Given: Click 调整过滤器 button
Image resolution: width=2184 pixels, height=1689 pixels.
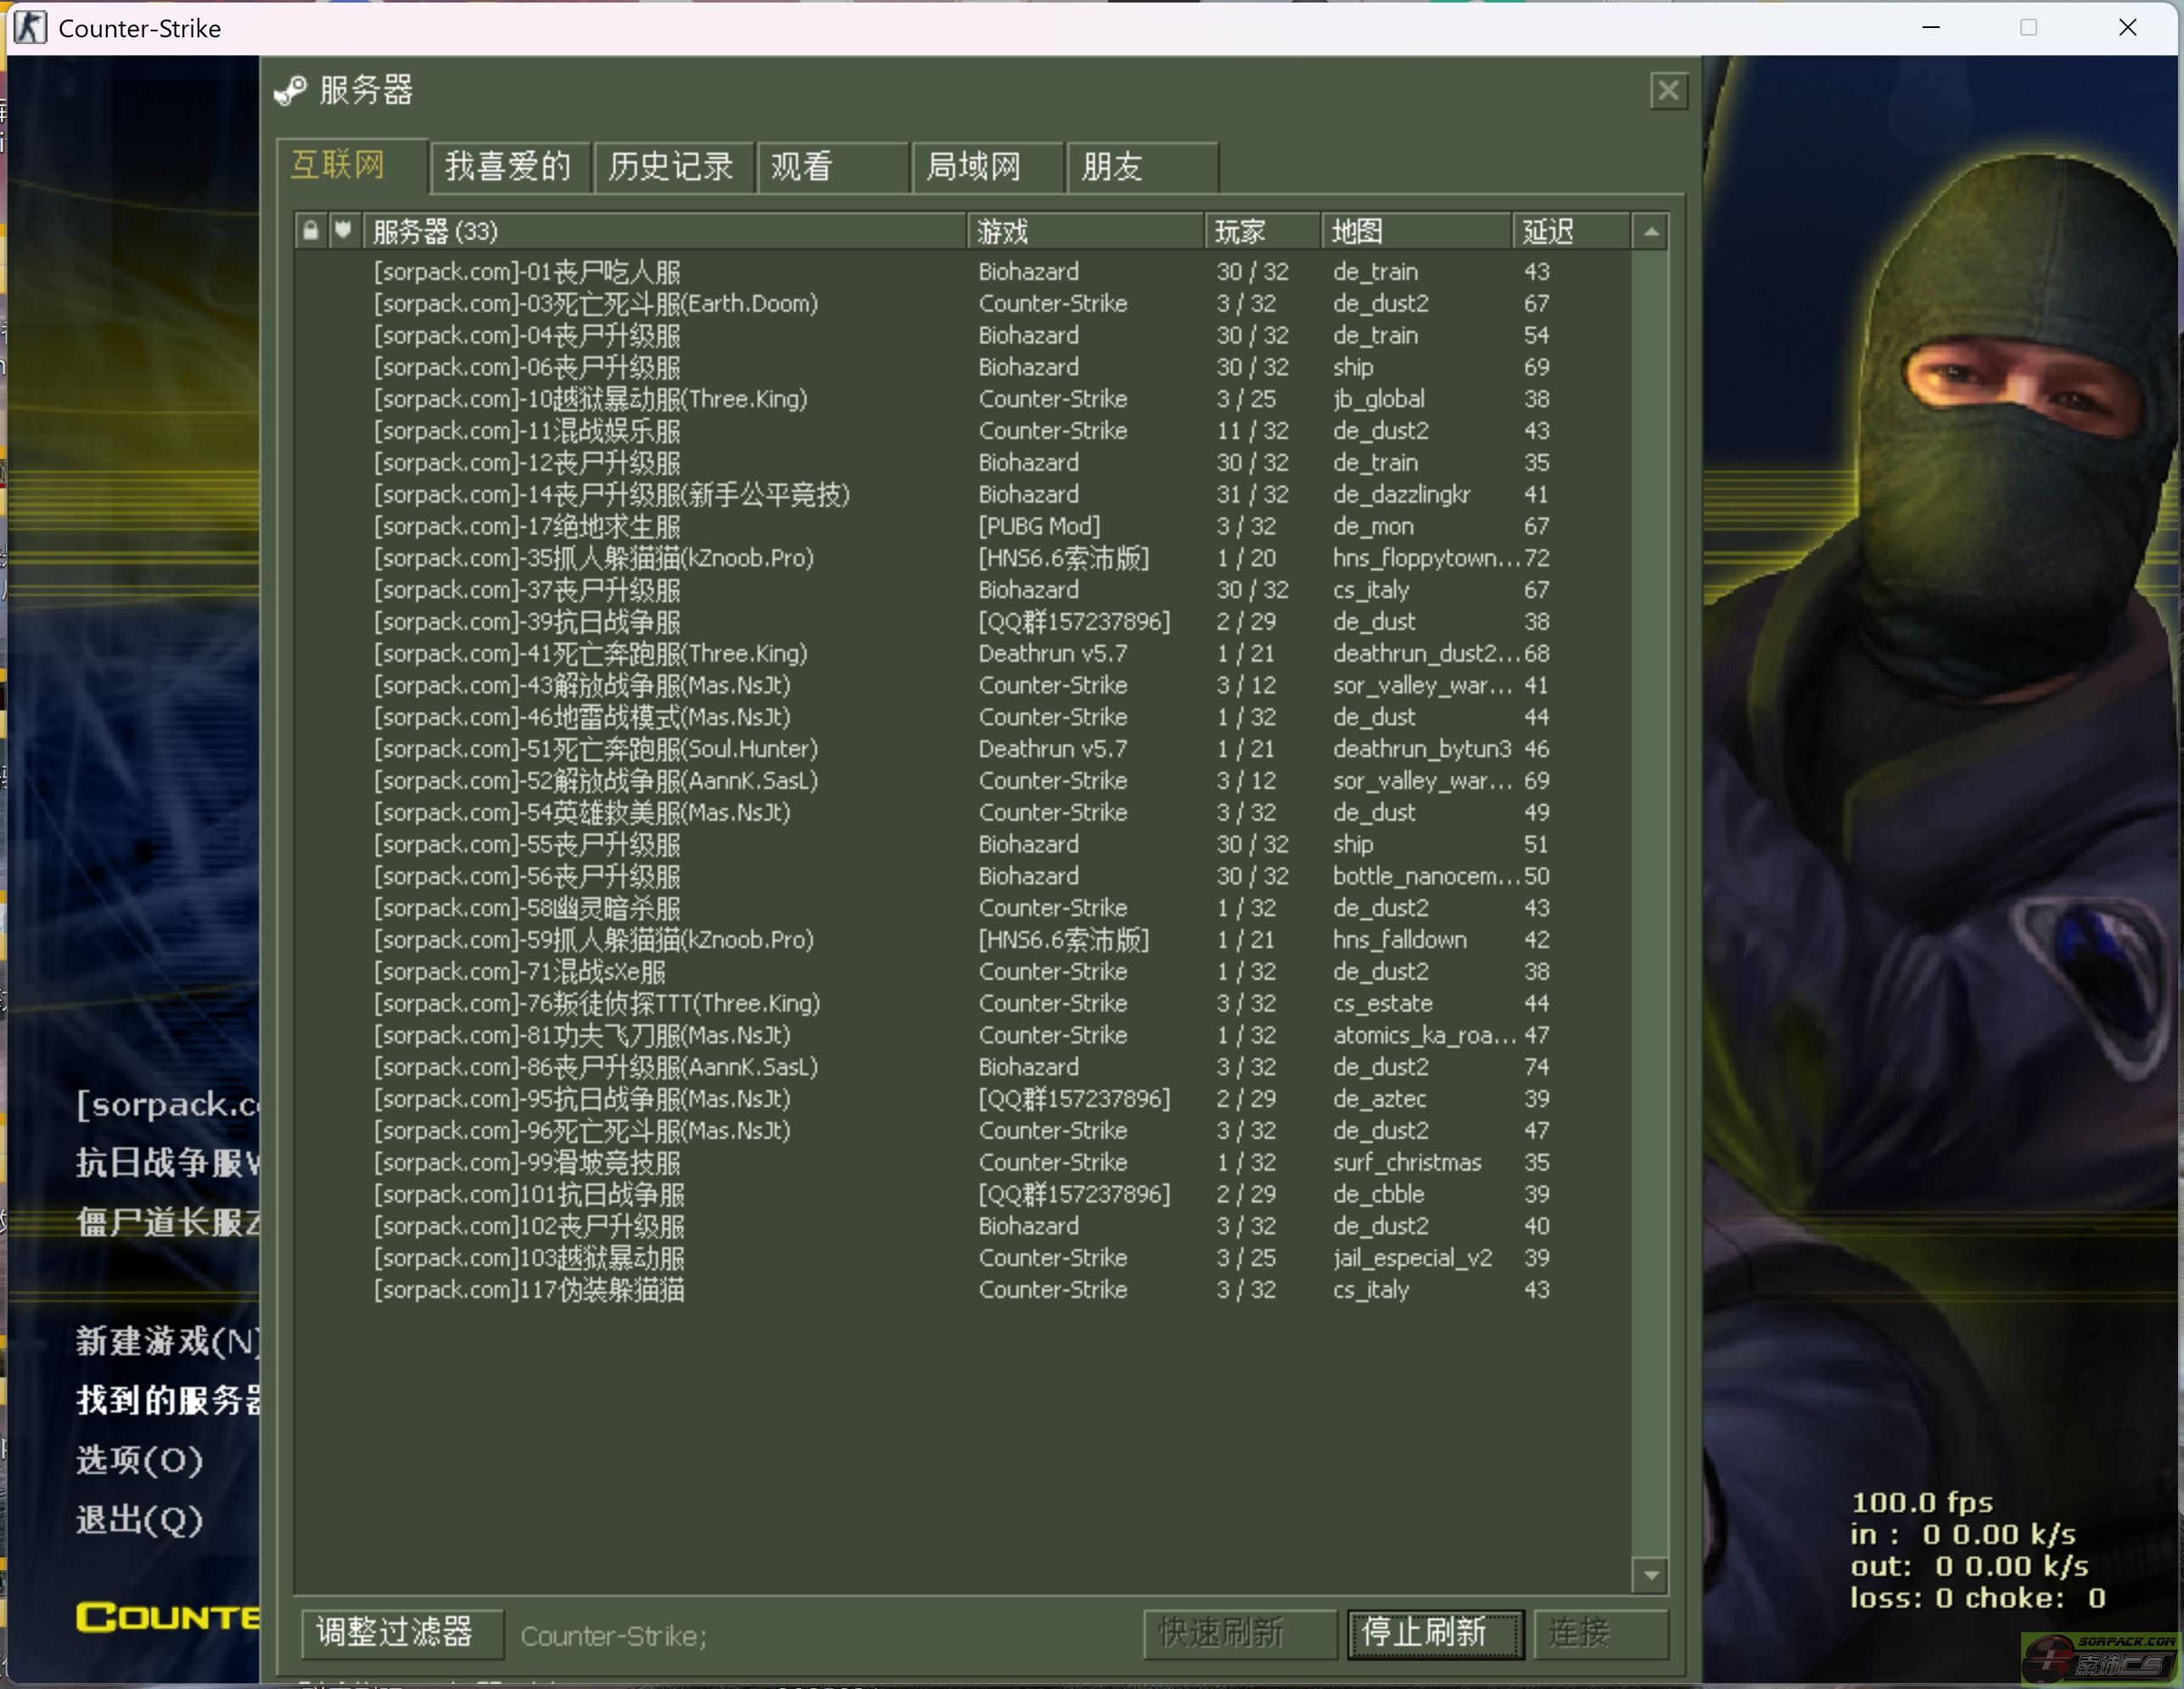Looking at the screenshot, I should point(402,1633).
